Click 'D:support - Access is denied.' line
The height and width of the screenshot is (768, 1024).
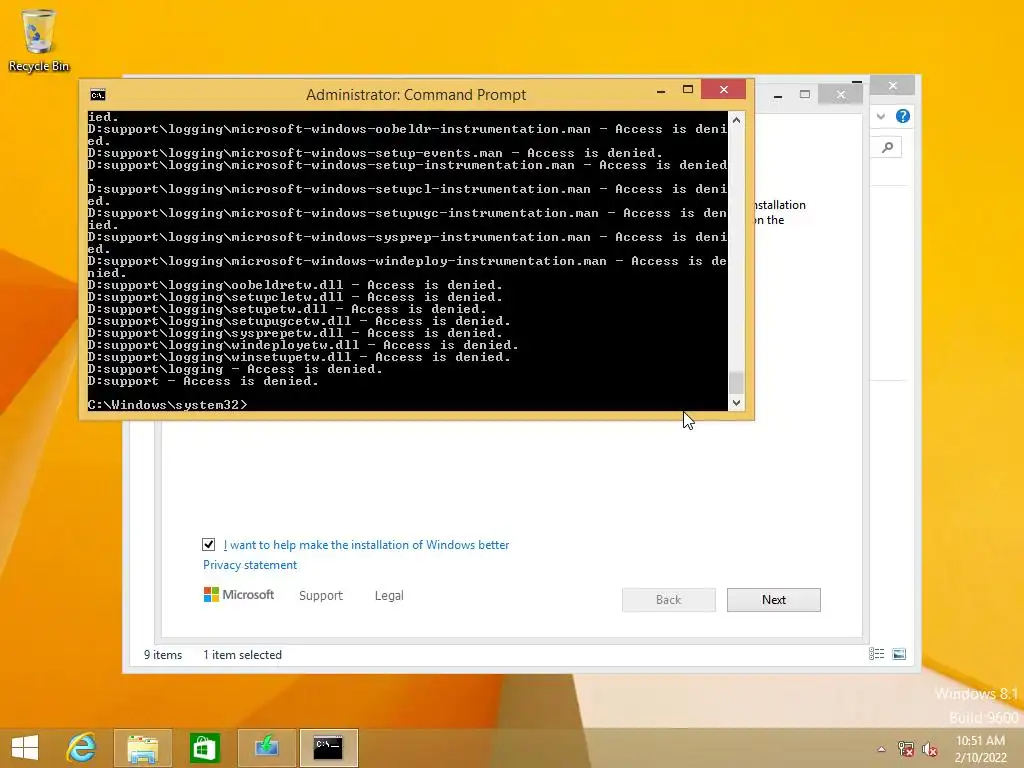coord(203,381)
